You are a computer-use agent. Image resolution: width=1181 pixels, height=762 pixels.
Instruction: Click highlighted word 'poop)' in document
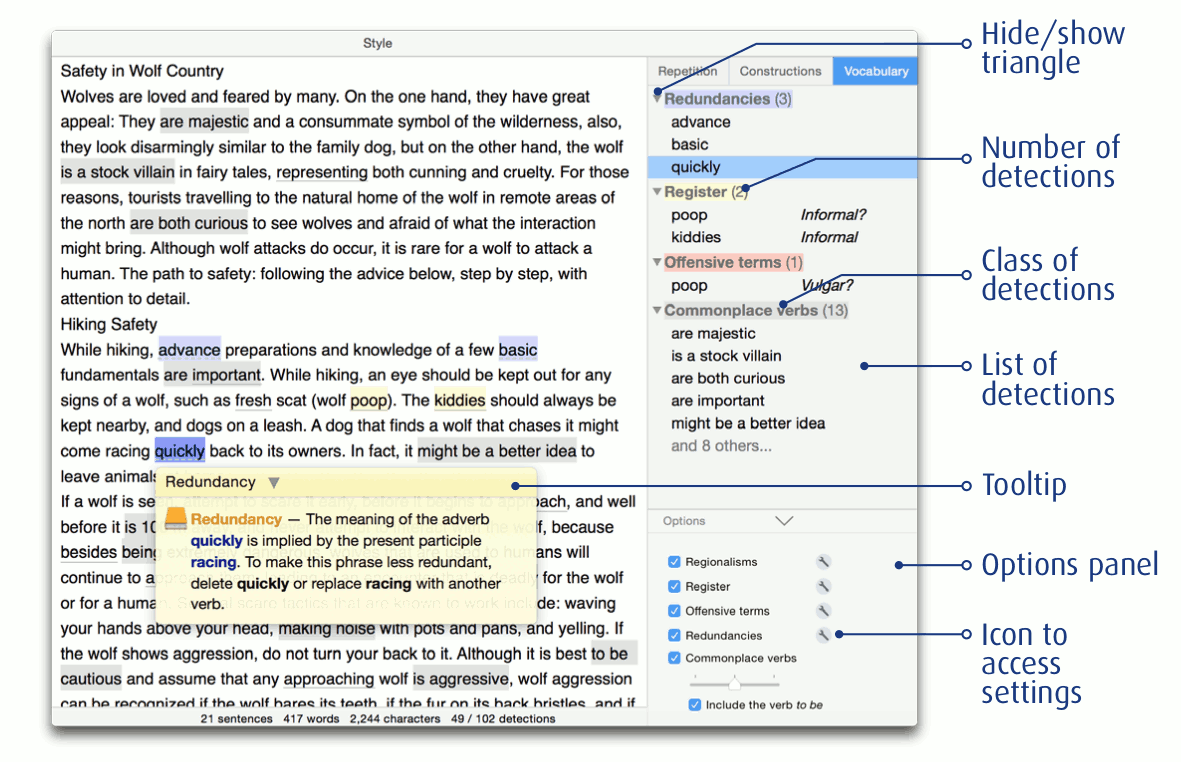369,401
